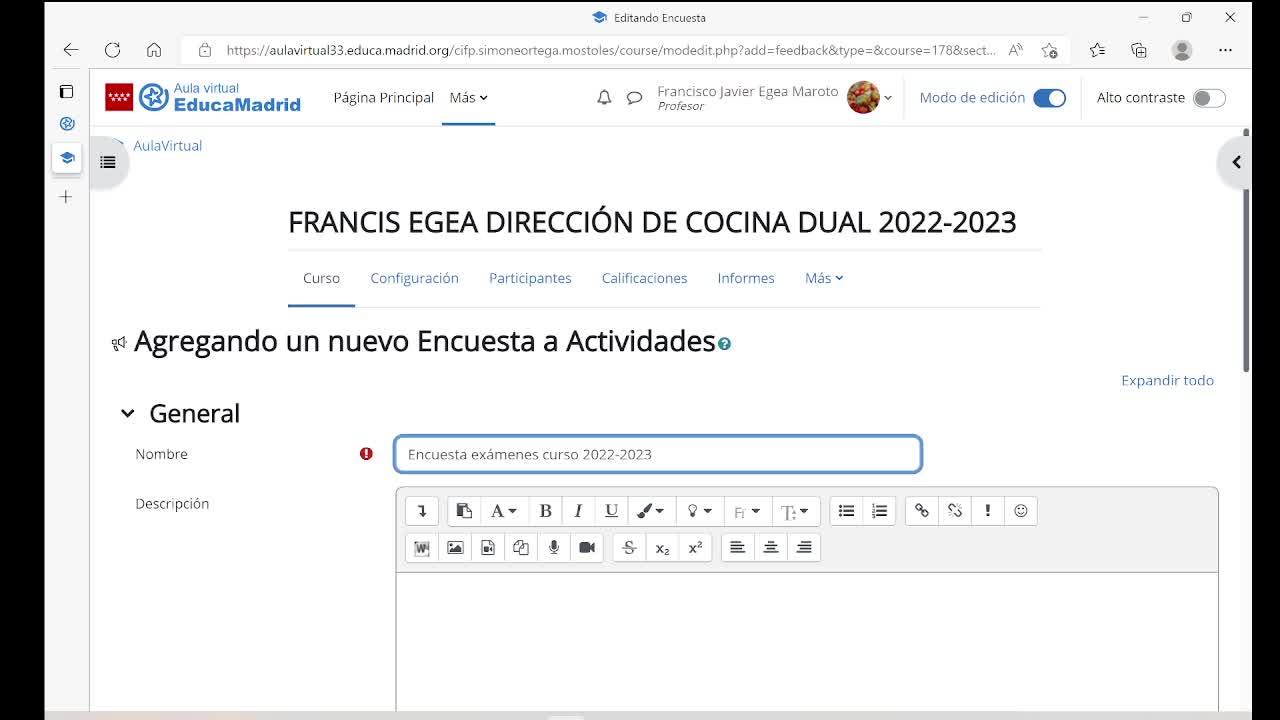Open the browser settings ellipsis menu
This screenshot has width=1280, height=720.
(x=1225, y=50)
